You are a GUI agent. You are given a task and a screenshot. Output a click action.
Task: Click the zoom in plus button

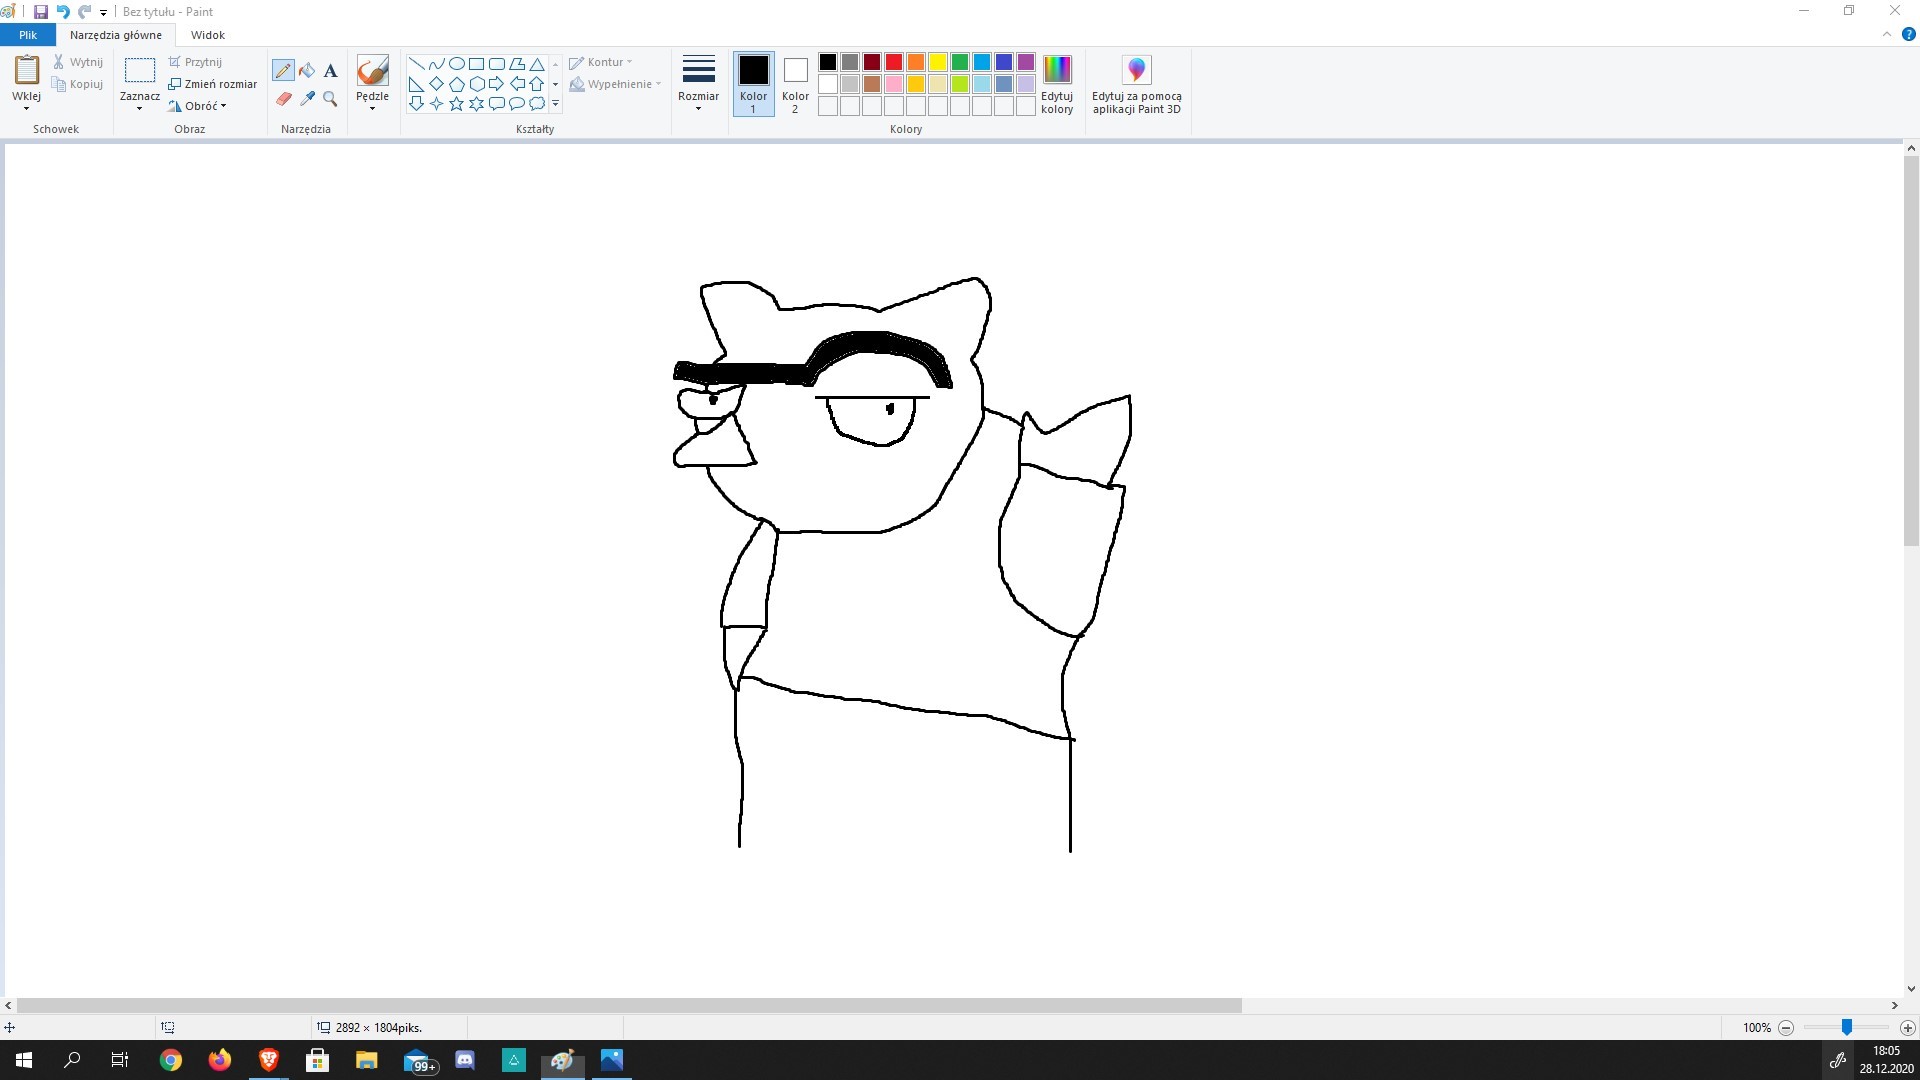1908,1027
